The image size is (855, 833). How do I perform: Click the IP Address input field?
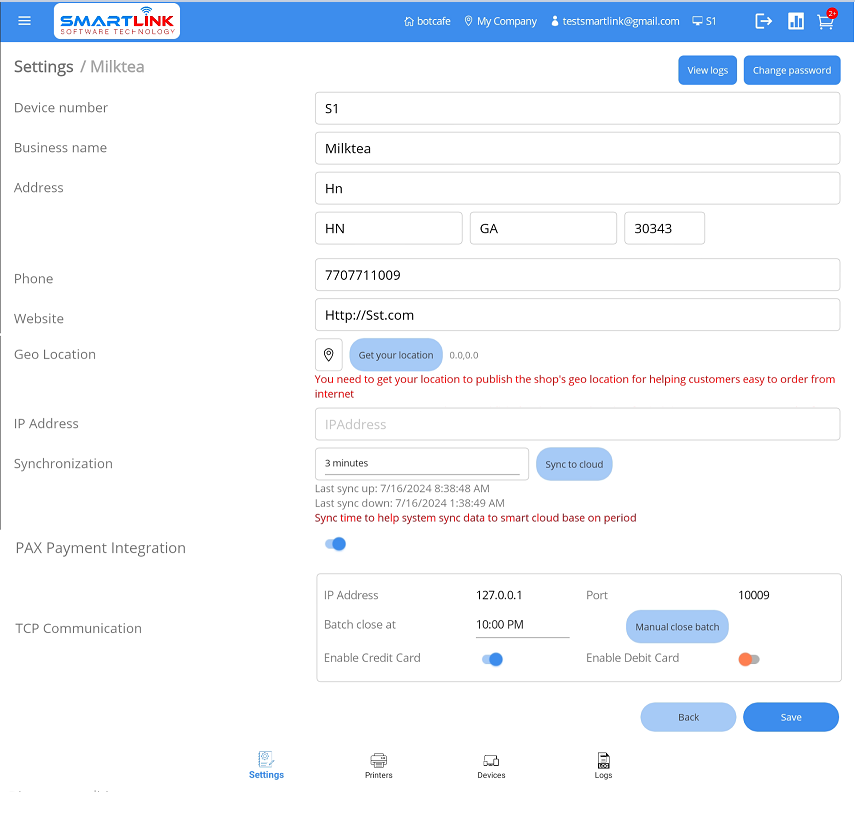(x=577, y=424)
